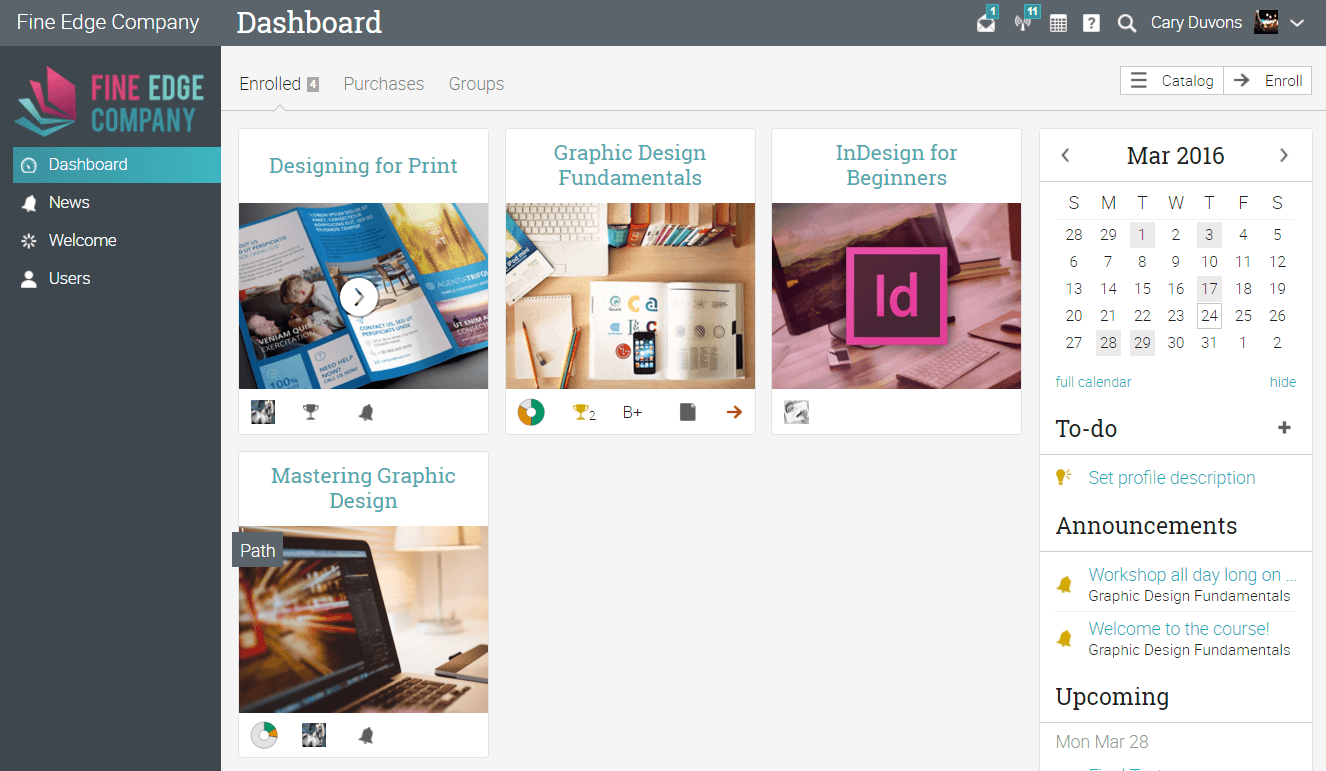Open the Catalog button

[1172, 81]
